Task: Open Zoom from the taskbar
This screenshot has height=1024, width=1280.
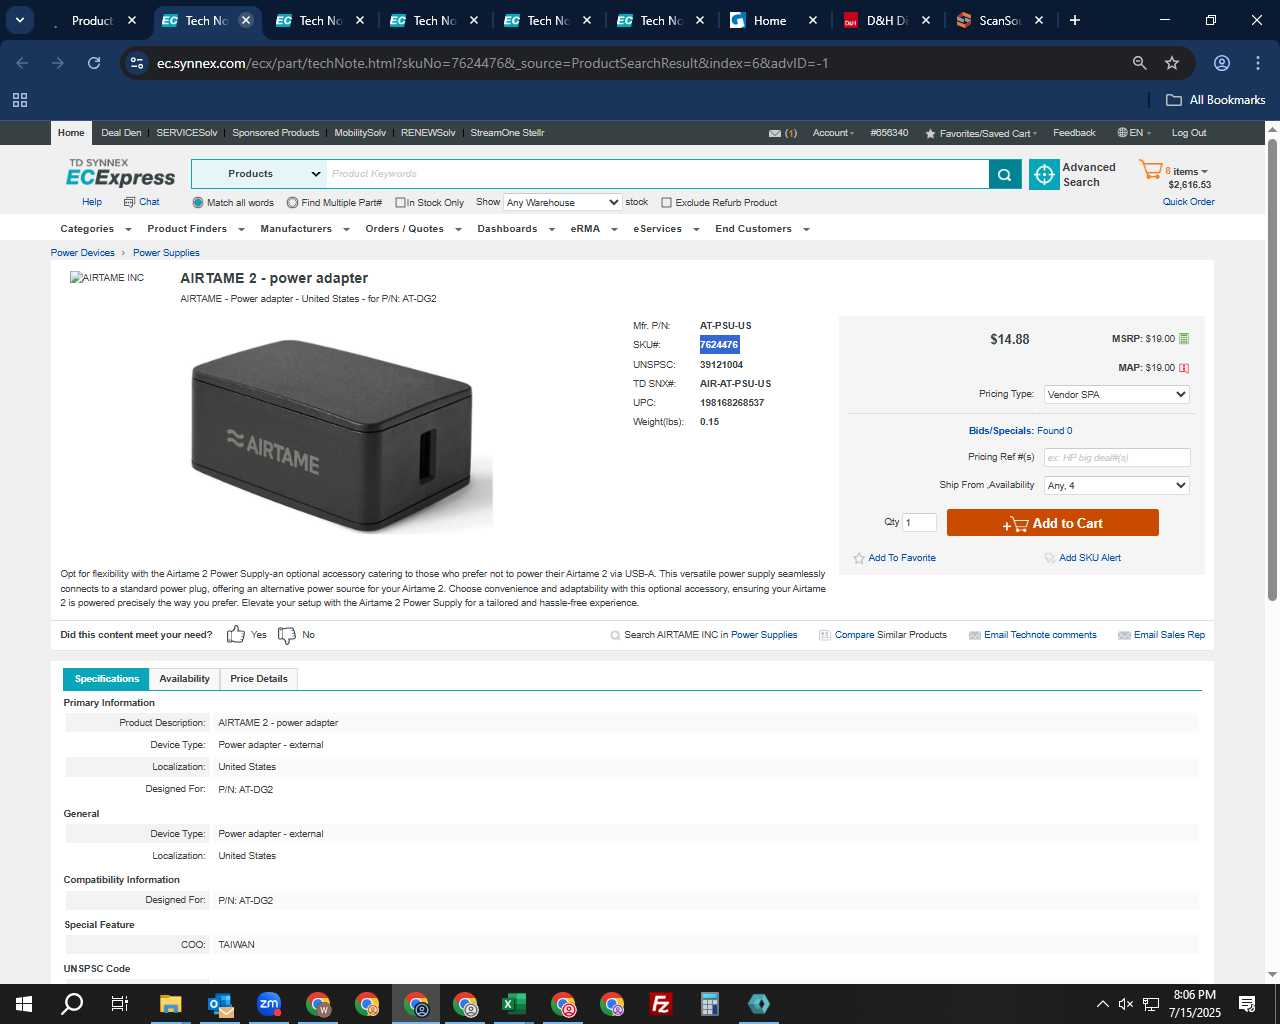Action: tap(269, 1004)
